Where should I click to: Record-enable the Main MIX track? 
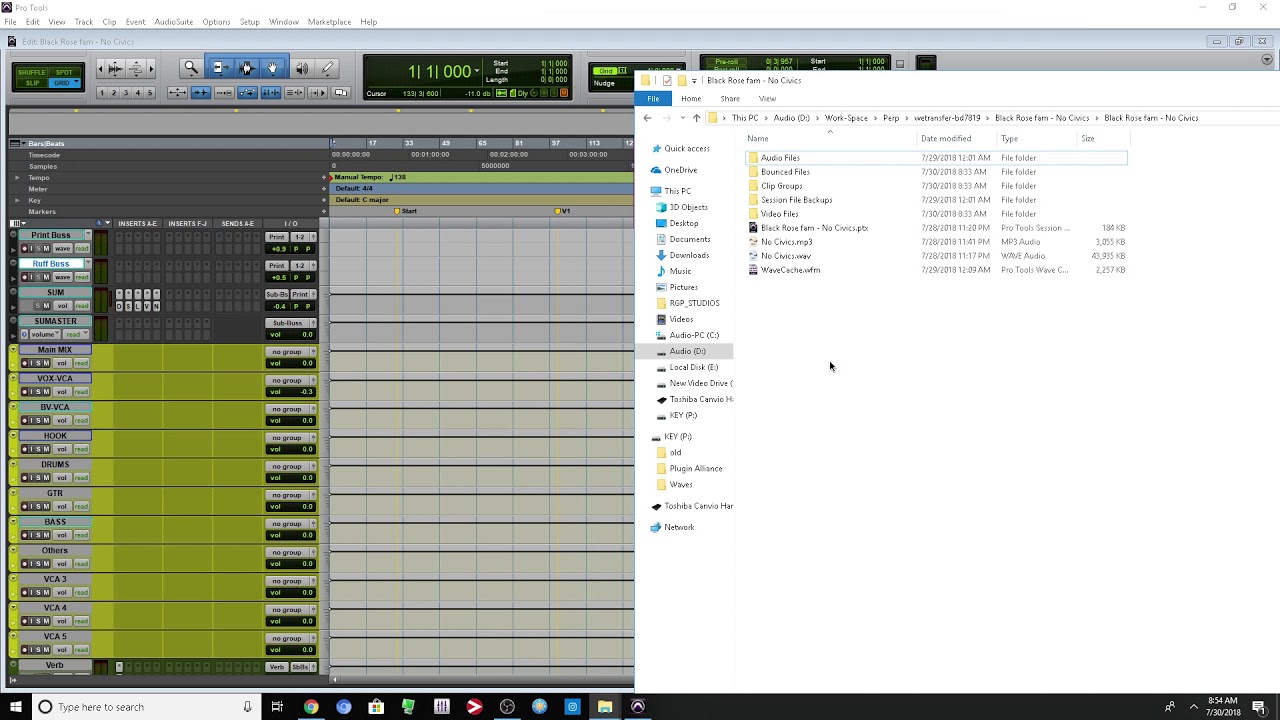tap(27, 363)
